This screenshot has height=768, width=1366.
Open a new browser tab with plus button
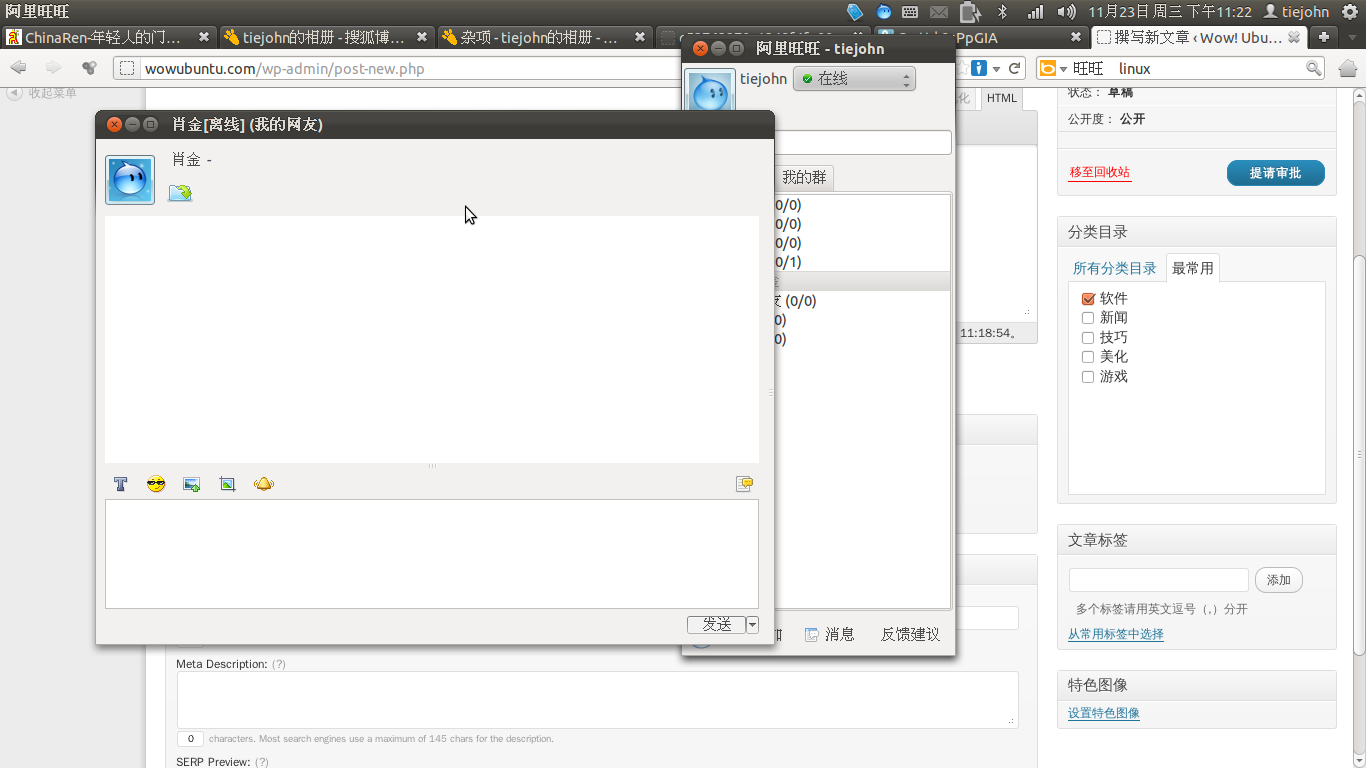click(x=1324, y=37)
